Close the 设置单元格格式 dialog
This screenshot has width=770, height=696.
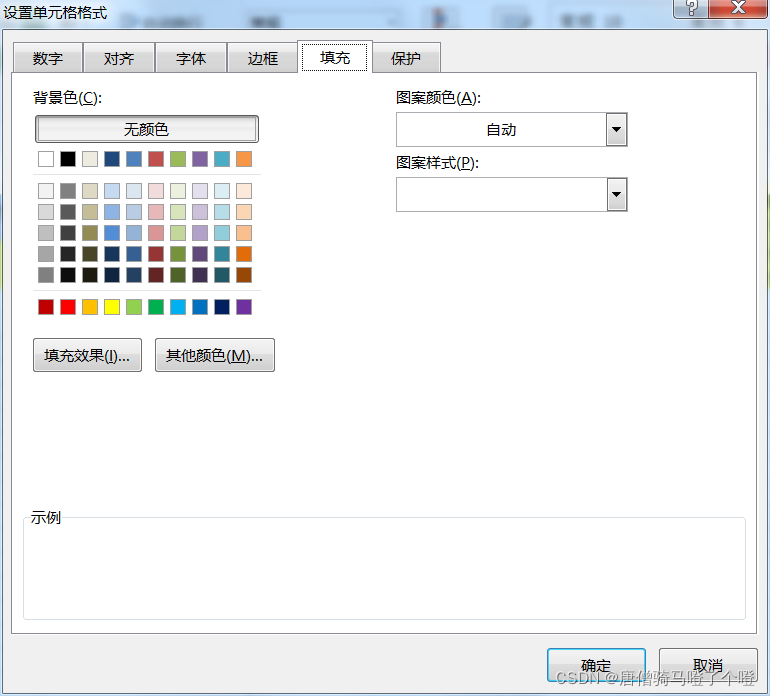pos(738,8)
